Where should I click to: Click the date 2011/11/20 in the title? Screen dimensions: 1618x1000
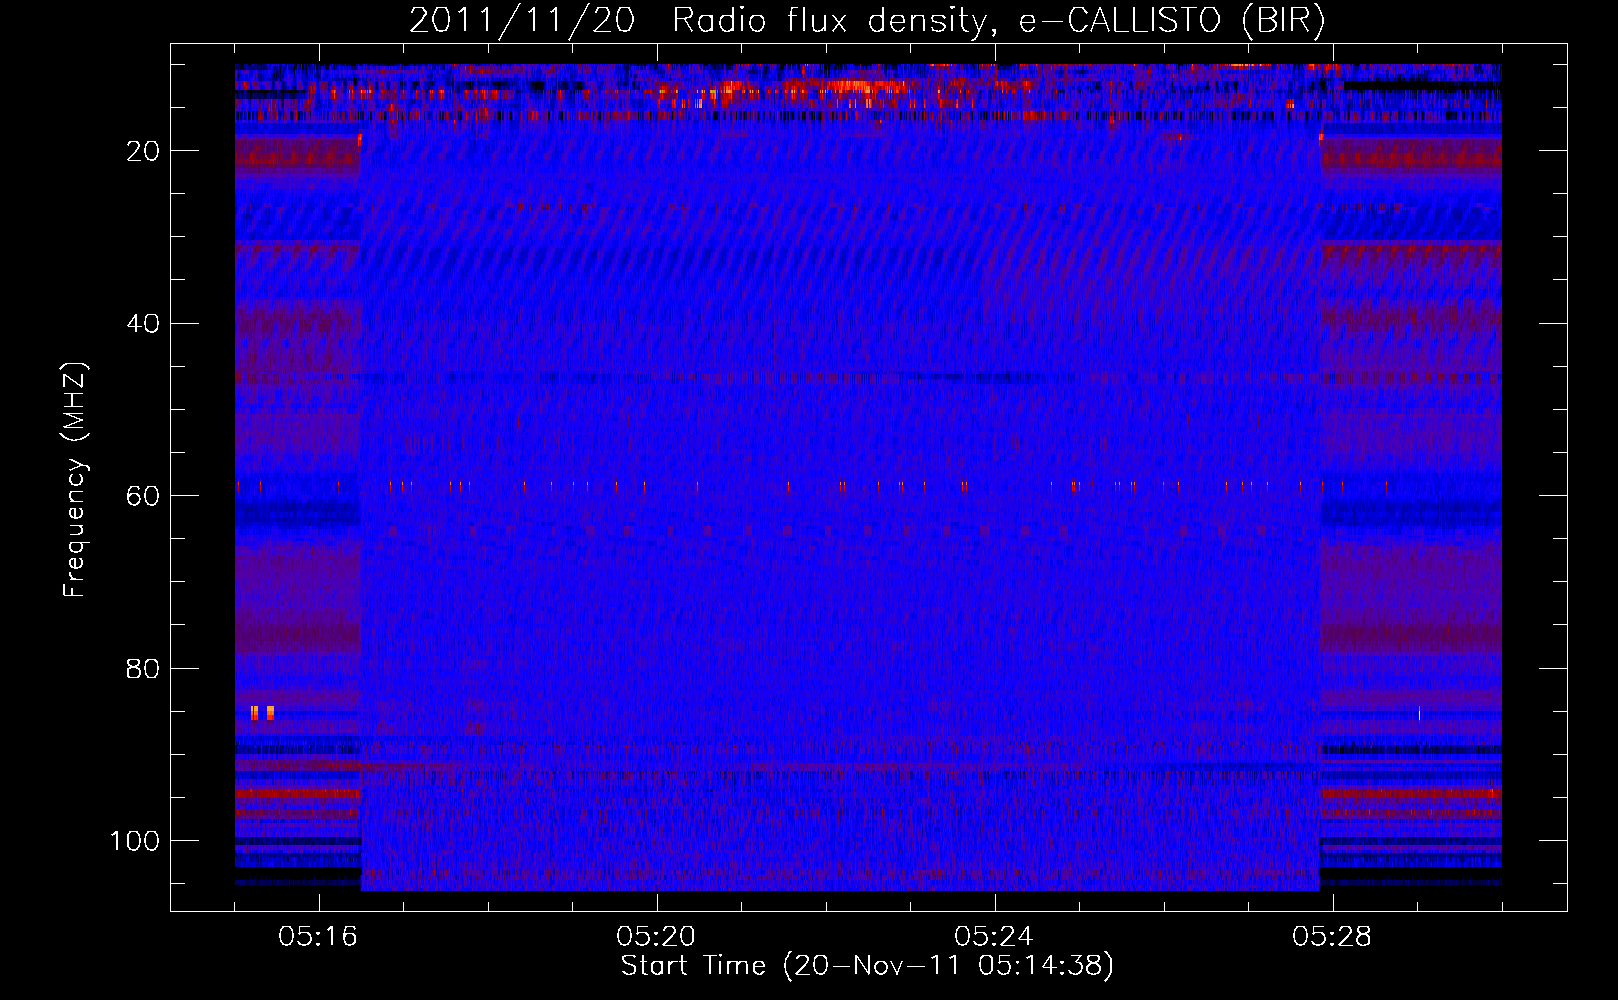click(x=522, y=21)
